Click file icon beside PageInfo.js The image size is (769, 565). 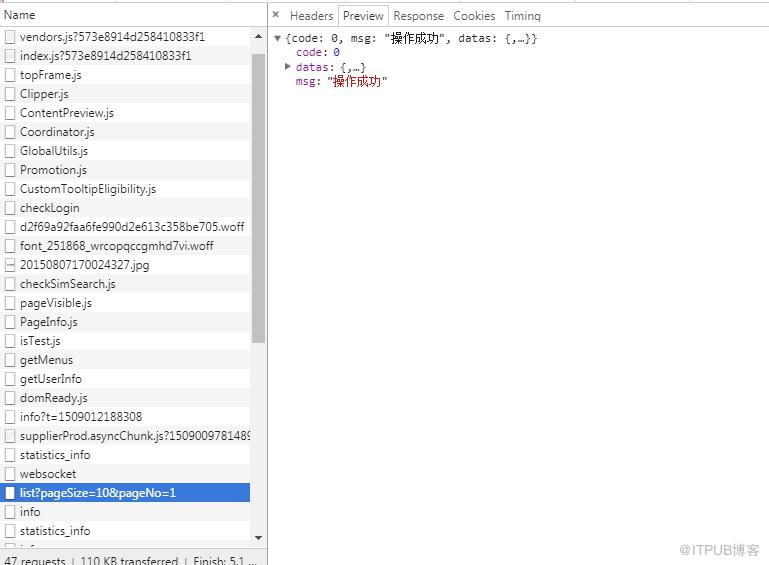pos(10,322)
